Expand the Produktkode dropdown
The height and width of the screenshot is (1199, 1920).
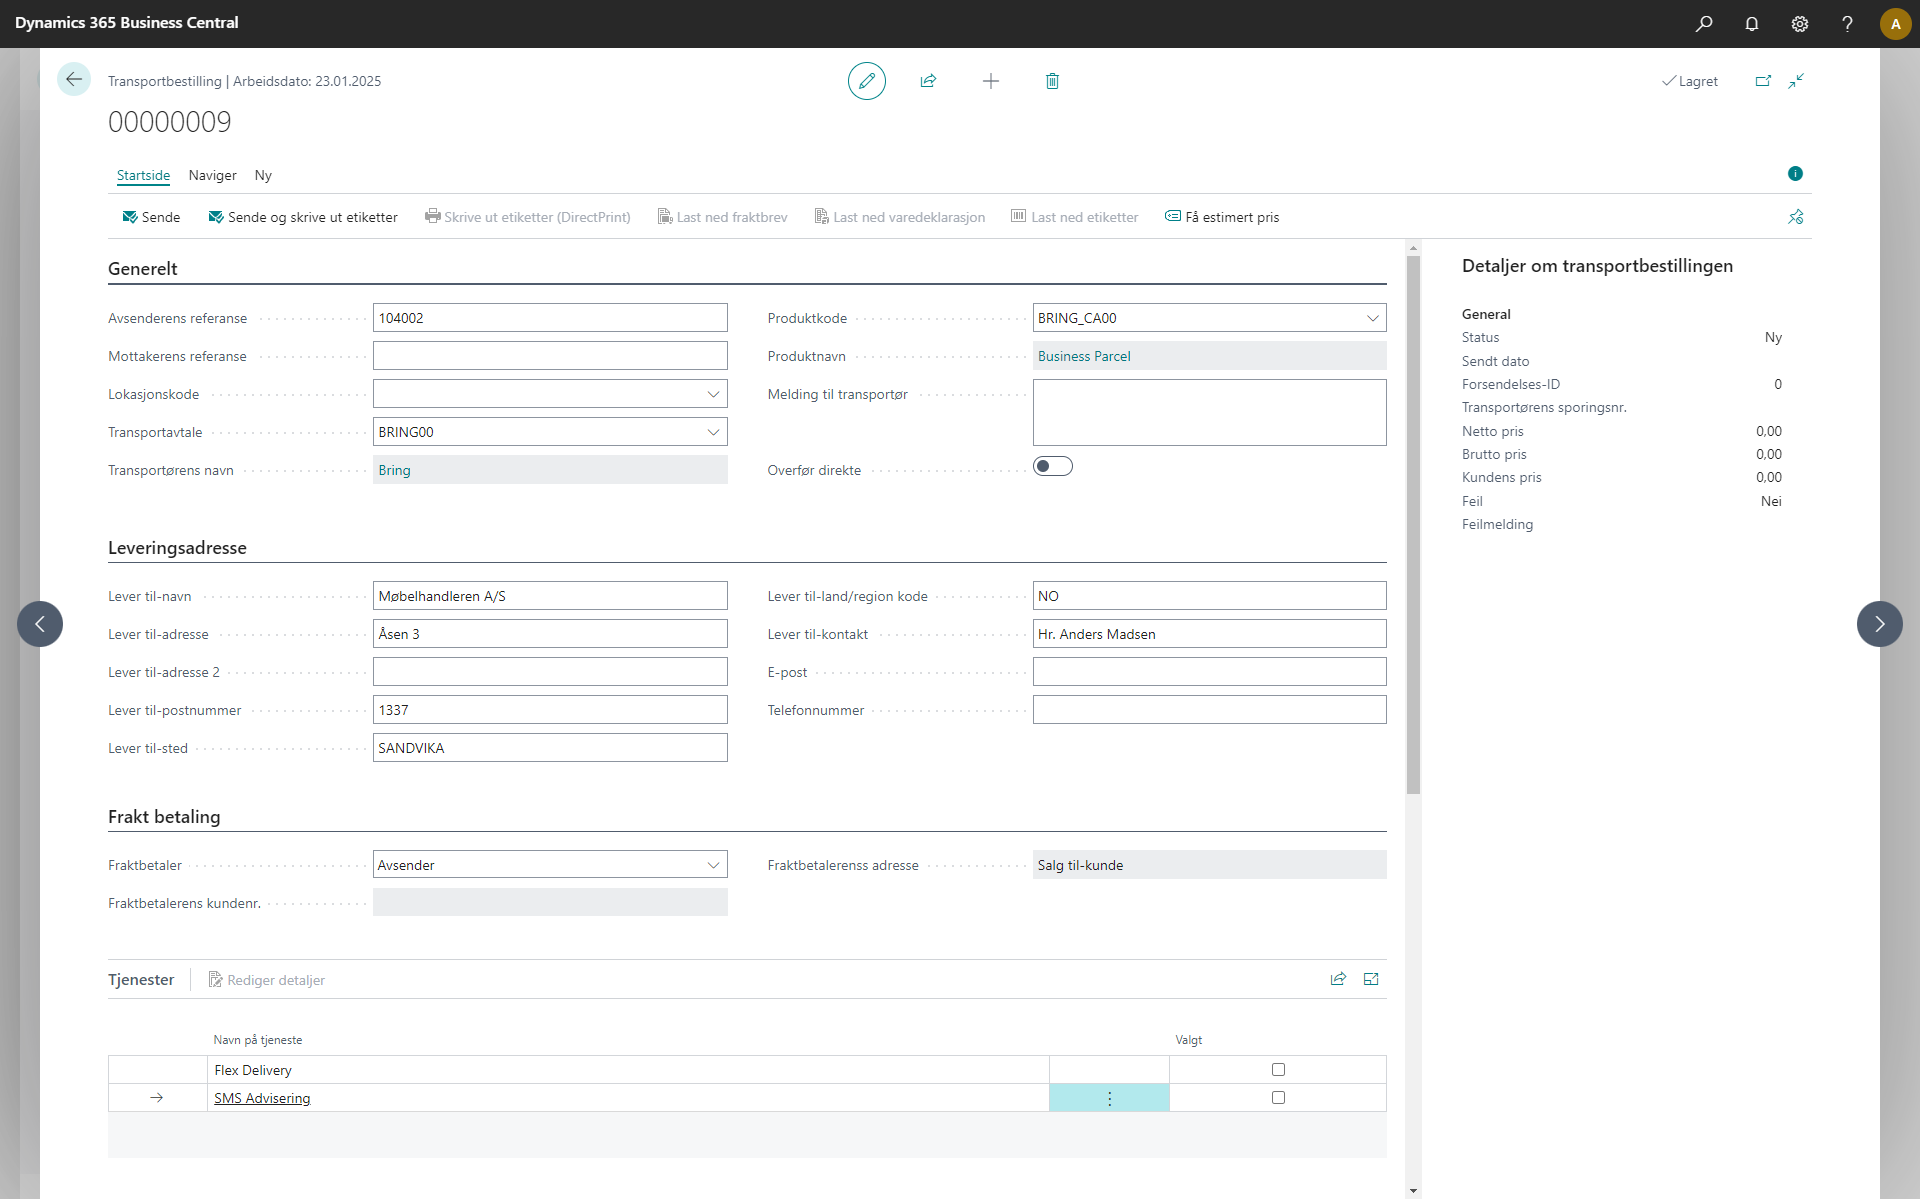1372,318
